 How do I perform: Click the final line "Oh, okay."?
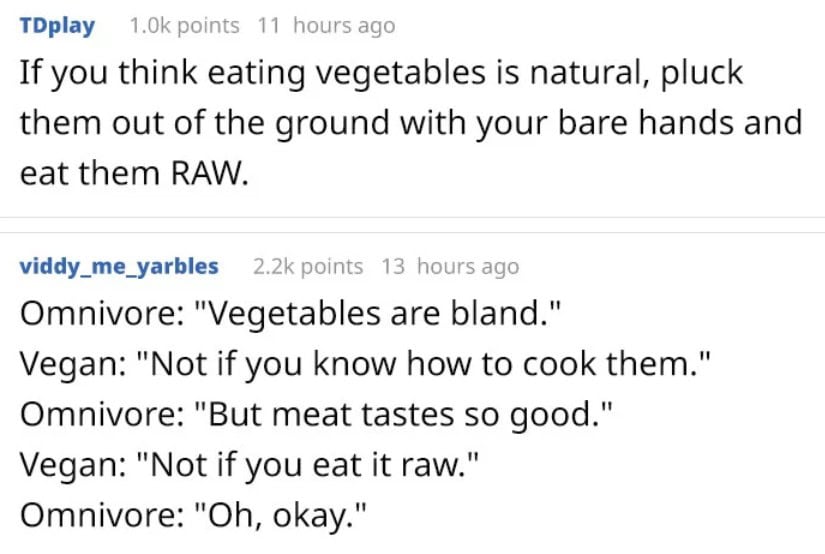click(193, 516)
